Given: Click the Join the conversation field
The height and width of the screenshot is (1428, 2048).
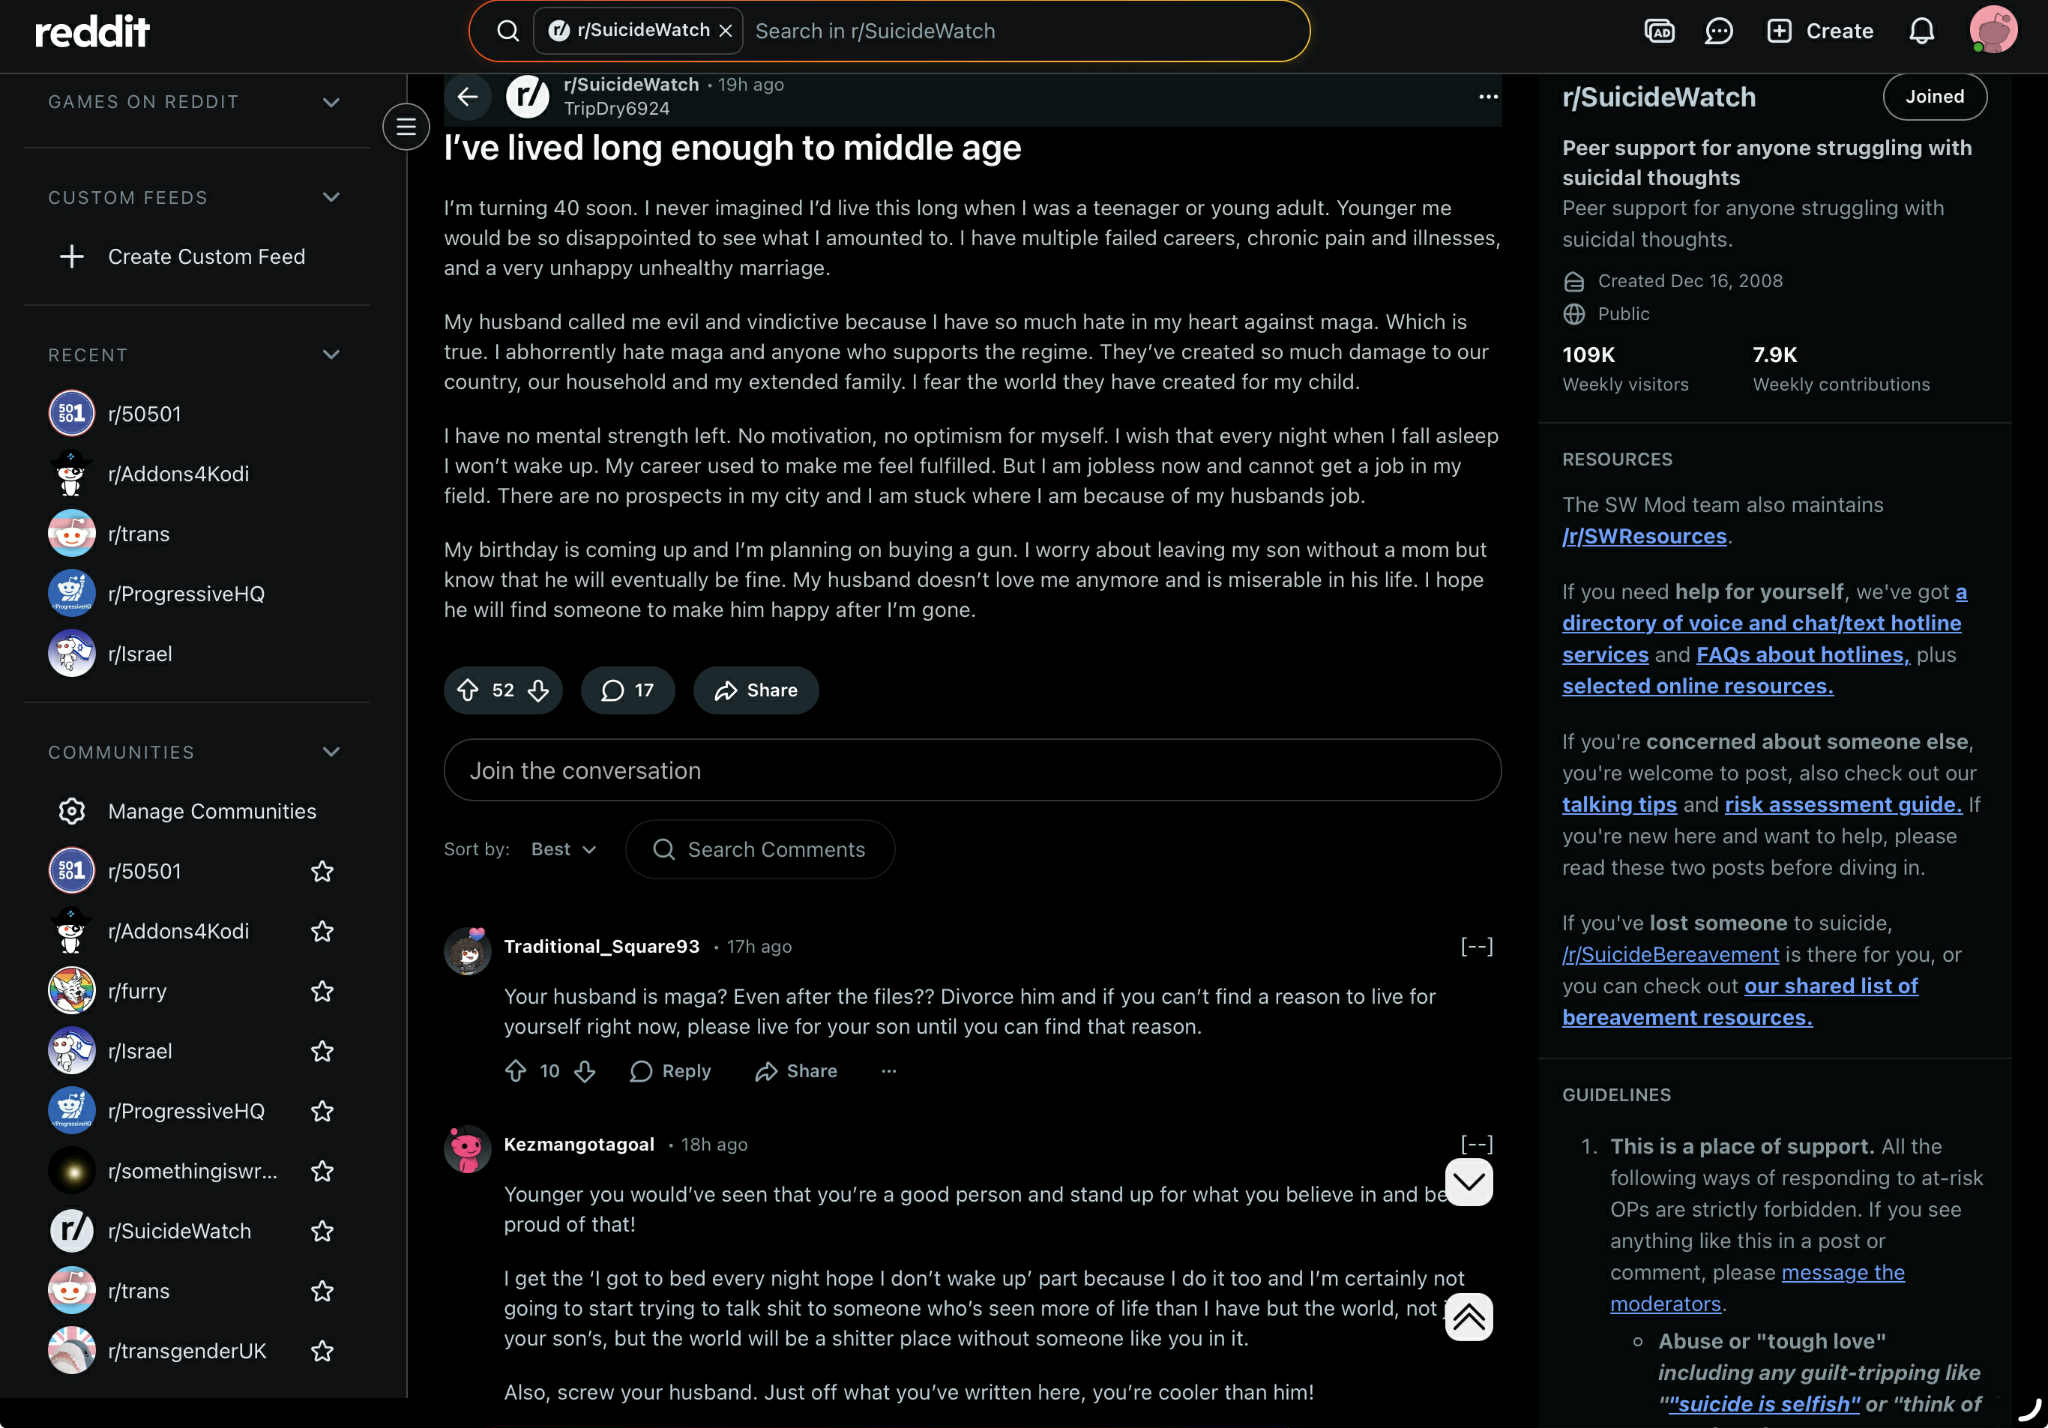Looking at the screenshot, I should (972, 770).
